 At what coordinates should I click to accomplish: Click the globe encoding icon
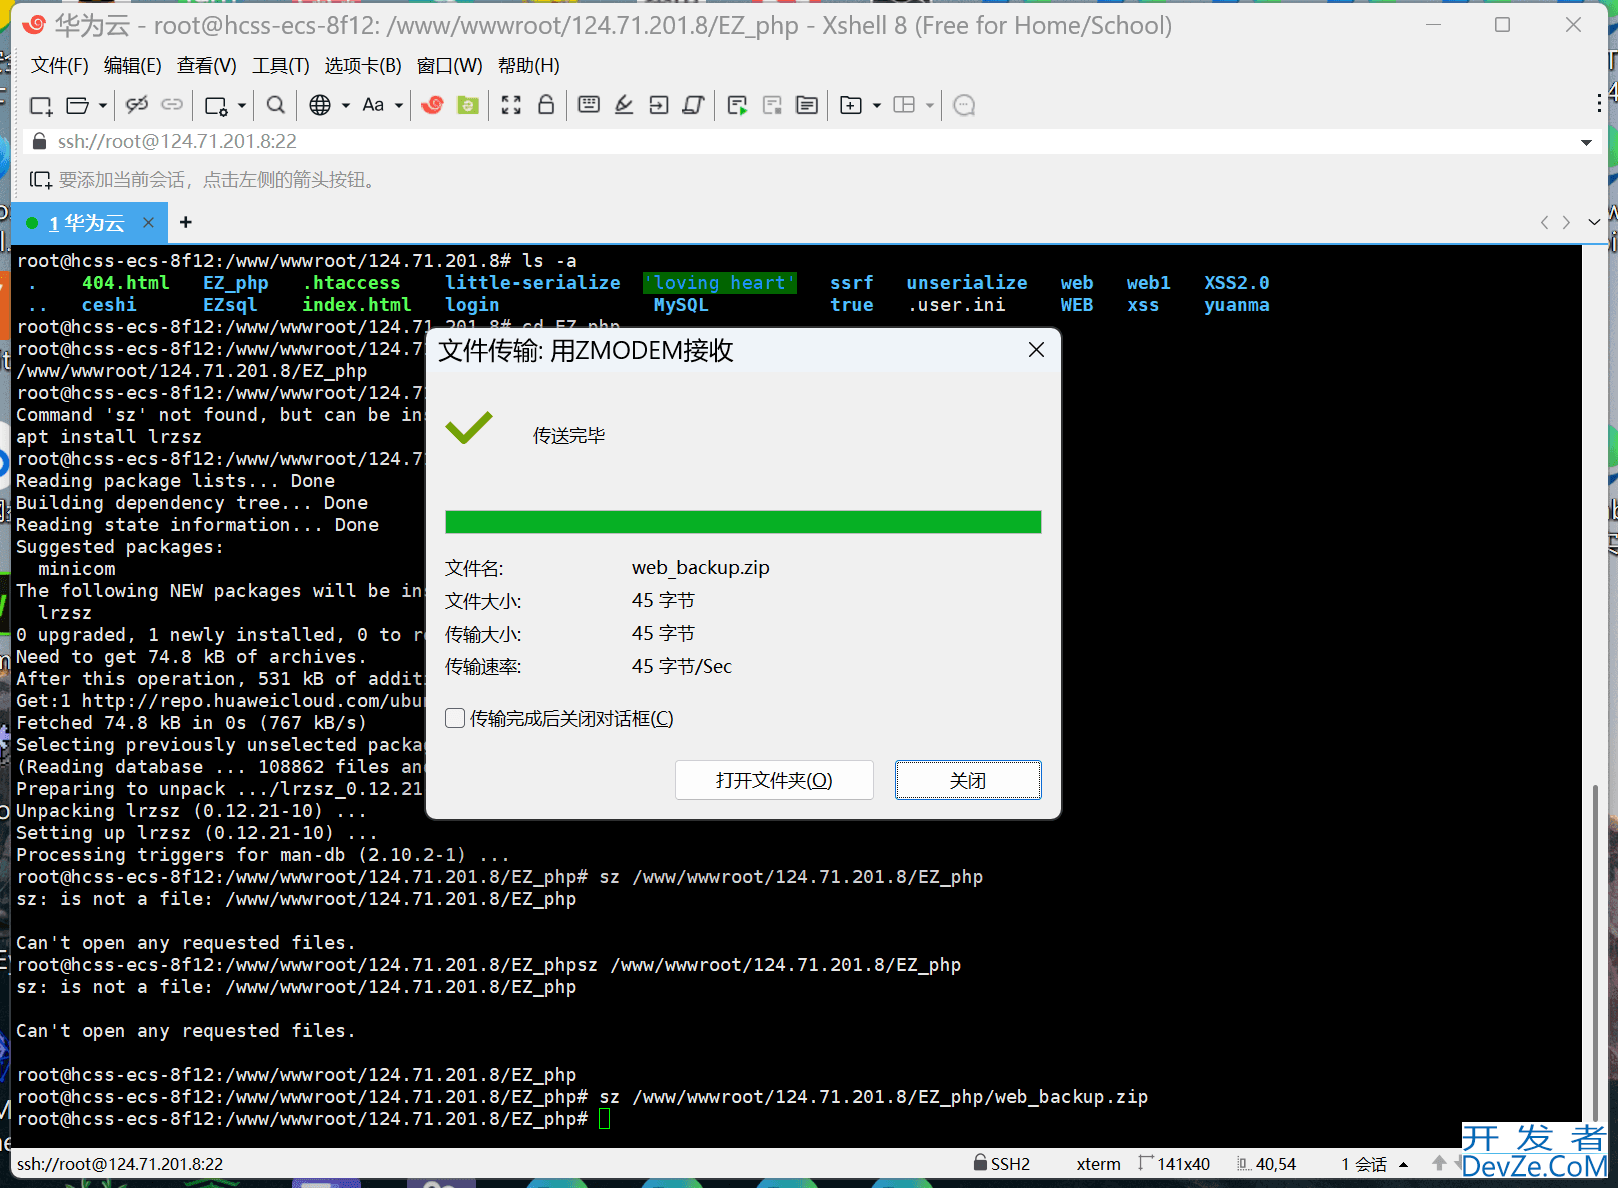[x=320, y=105]
